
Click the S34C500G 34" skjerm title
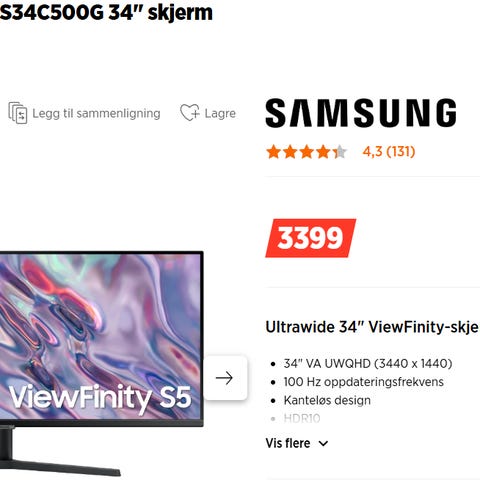click(106, 12)
